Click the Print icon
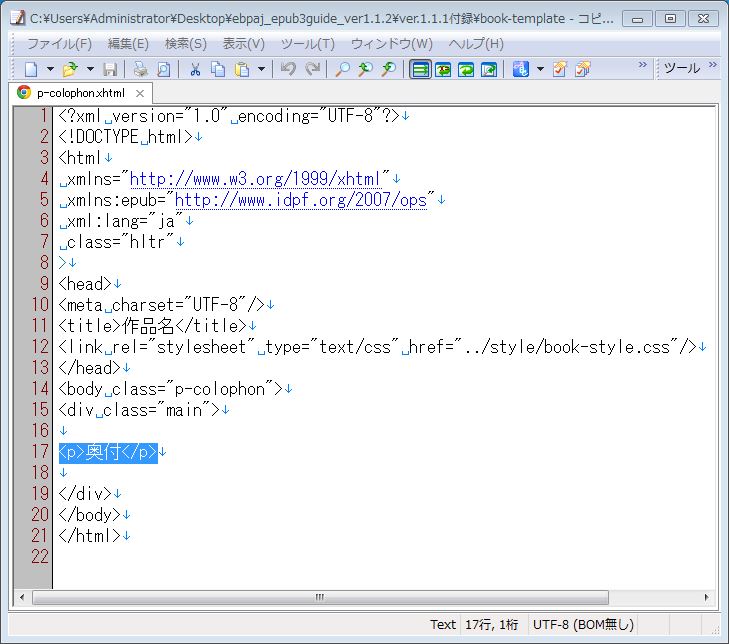This screenshot has width=729, height=644. point(140,69)
